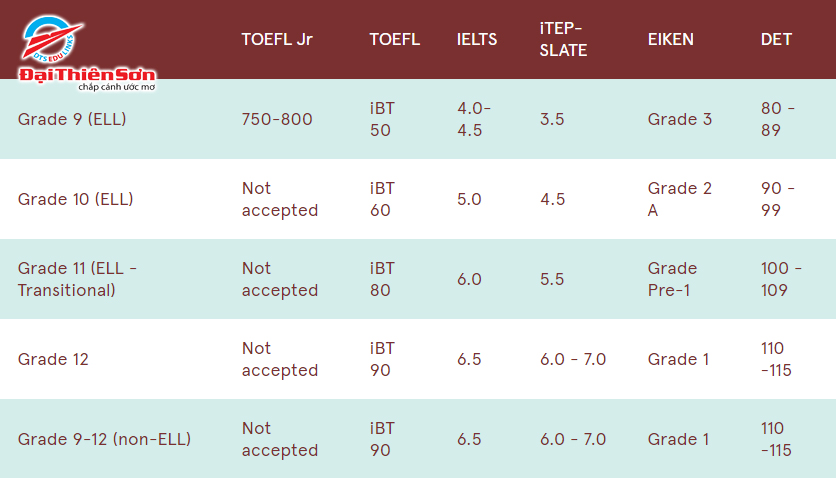
Task: Click the 4.0-4.5 IELTS score cell
Action: point(475,120)
